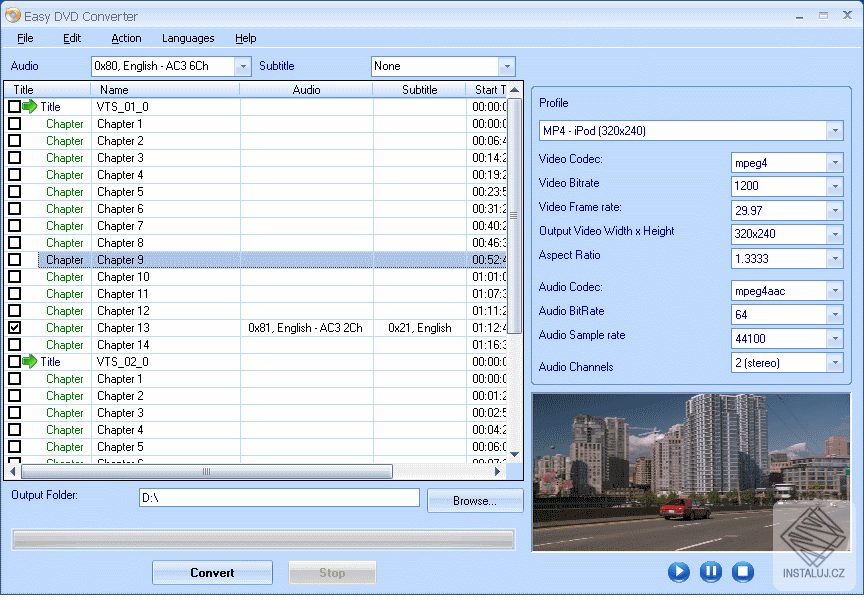Uncheck Chapter 13 for conversion
This screenshot has width=864, height=600.
click(x=12, y=327)
